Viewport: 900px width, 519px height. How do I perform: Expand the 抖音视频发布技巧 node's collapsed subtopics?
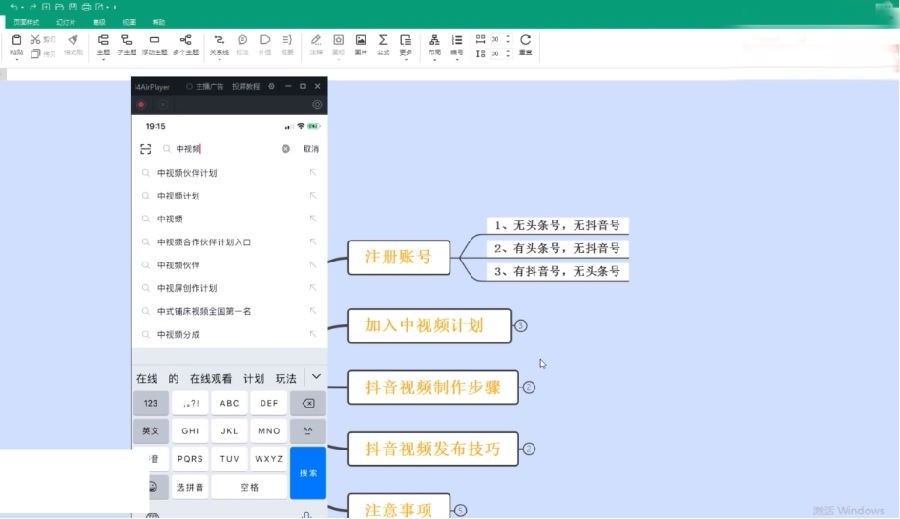pos(529,449)
